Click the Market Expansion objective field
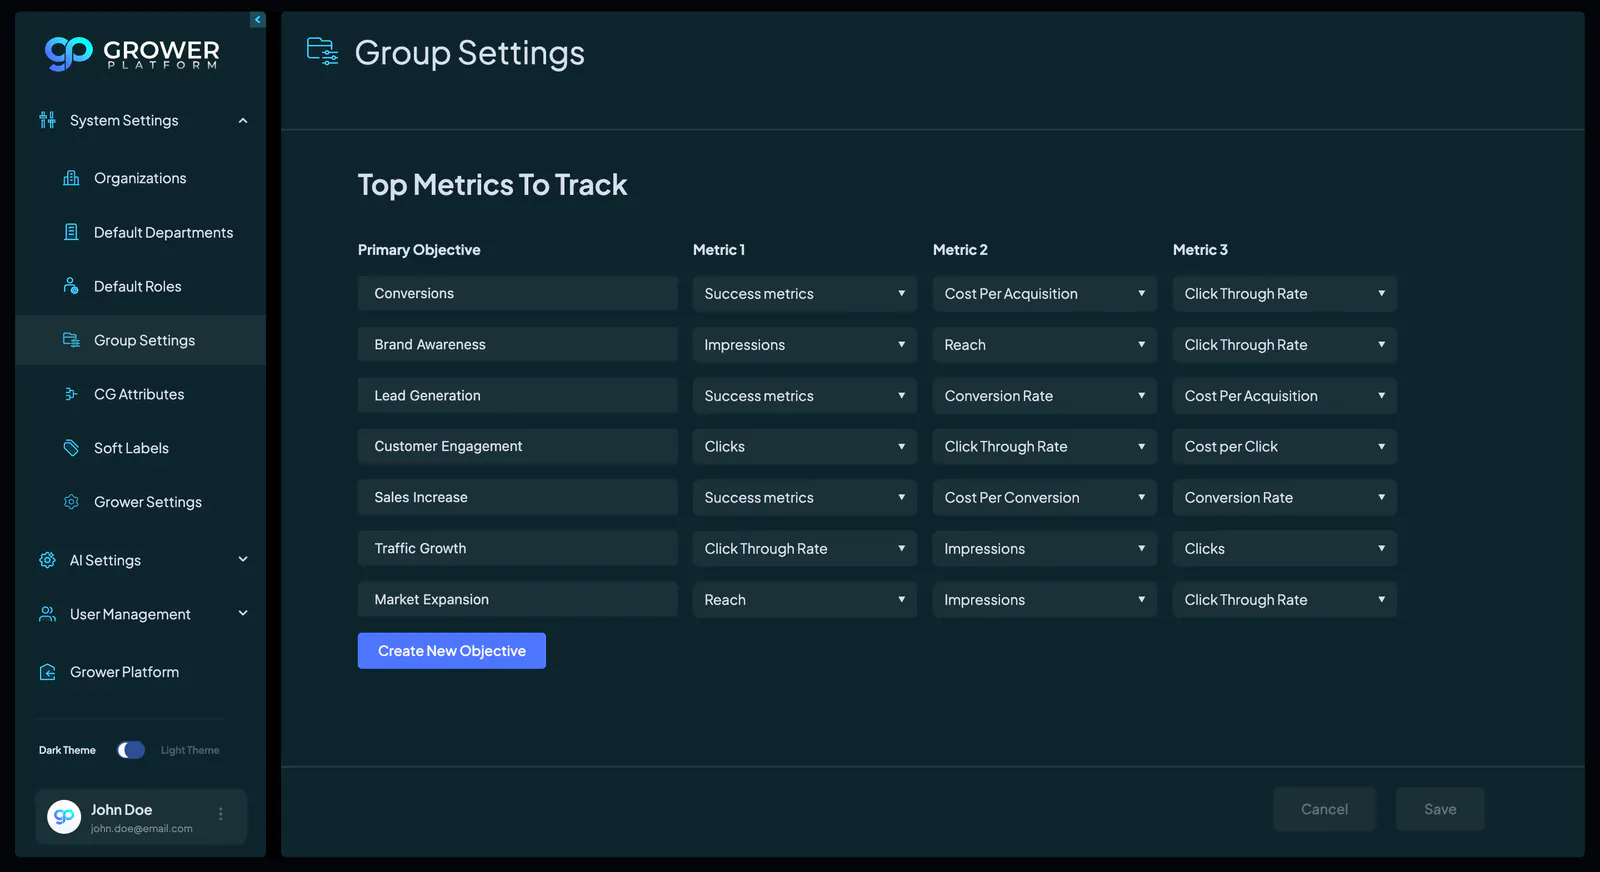Screen dimensions: 1600x872 tap(518, 600)
